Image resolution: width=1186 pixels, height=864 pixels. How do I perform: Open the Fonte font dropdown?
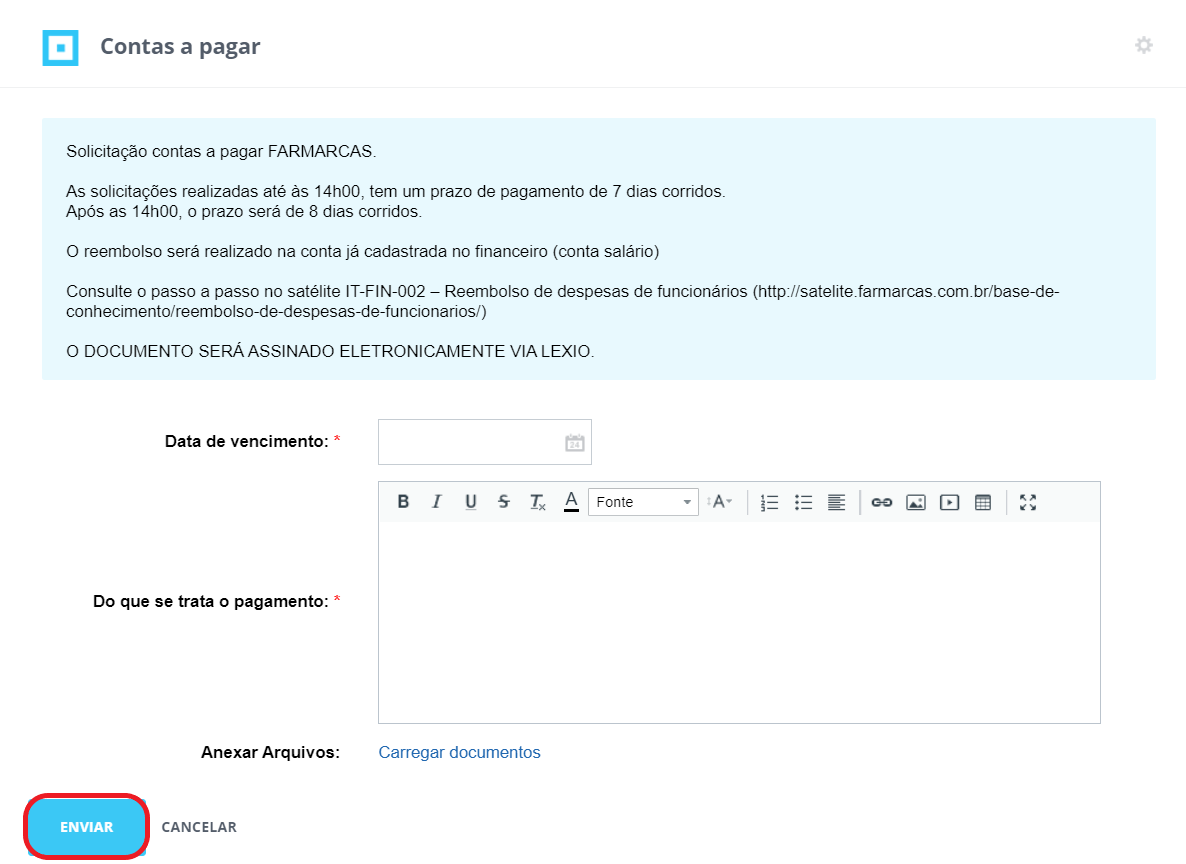tap(643, 502)
